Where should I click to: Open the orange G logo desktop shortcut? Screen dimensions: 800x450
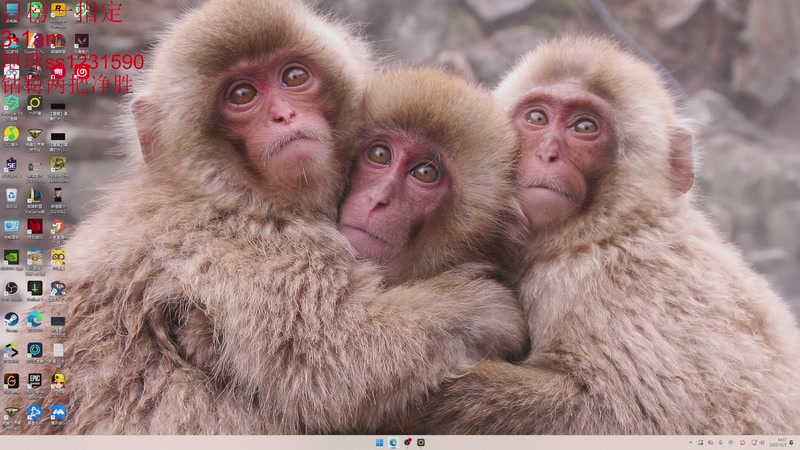(x=11, y=381)
